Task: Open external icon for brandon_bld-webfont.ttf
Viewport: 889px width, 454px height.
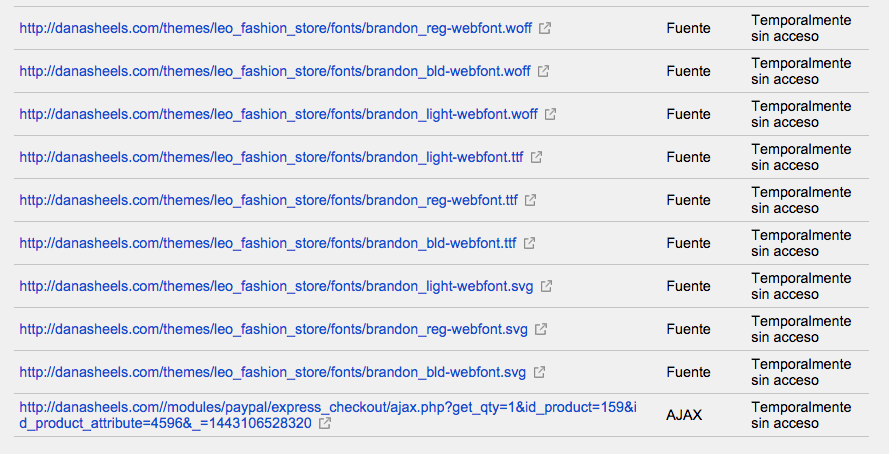Action: point(529,243)
